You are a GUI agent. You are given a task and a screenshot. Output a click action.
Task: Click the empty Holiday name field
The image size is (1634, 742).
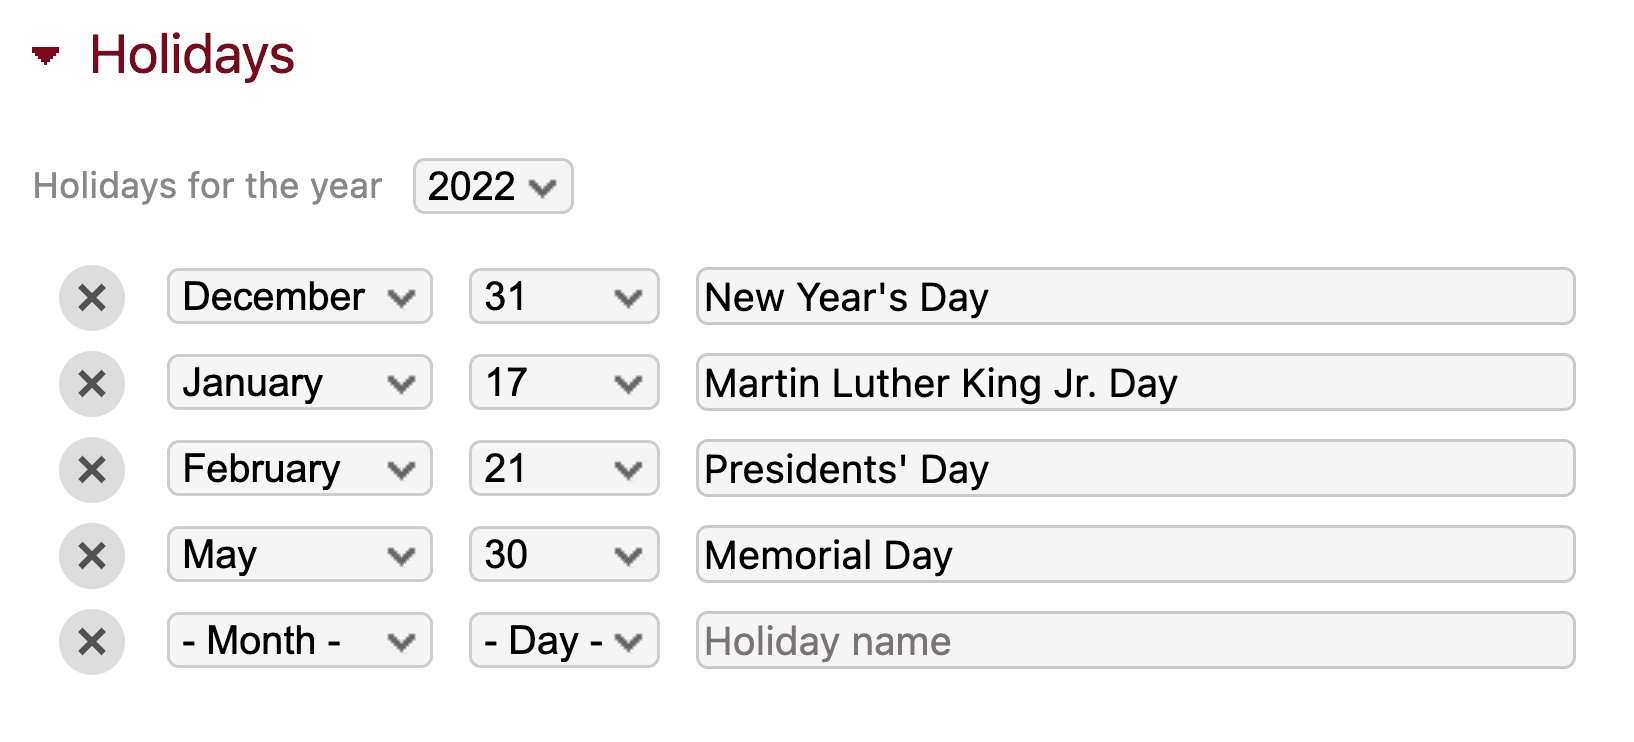[x=1135, y=641]
